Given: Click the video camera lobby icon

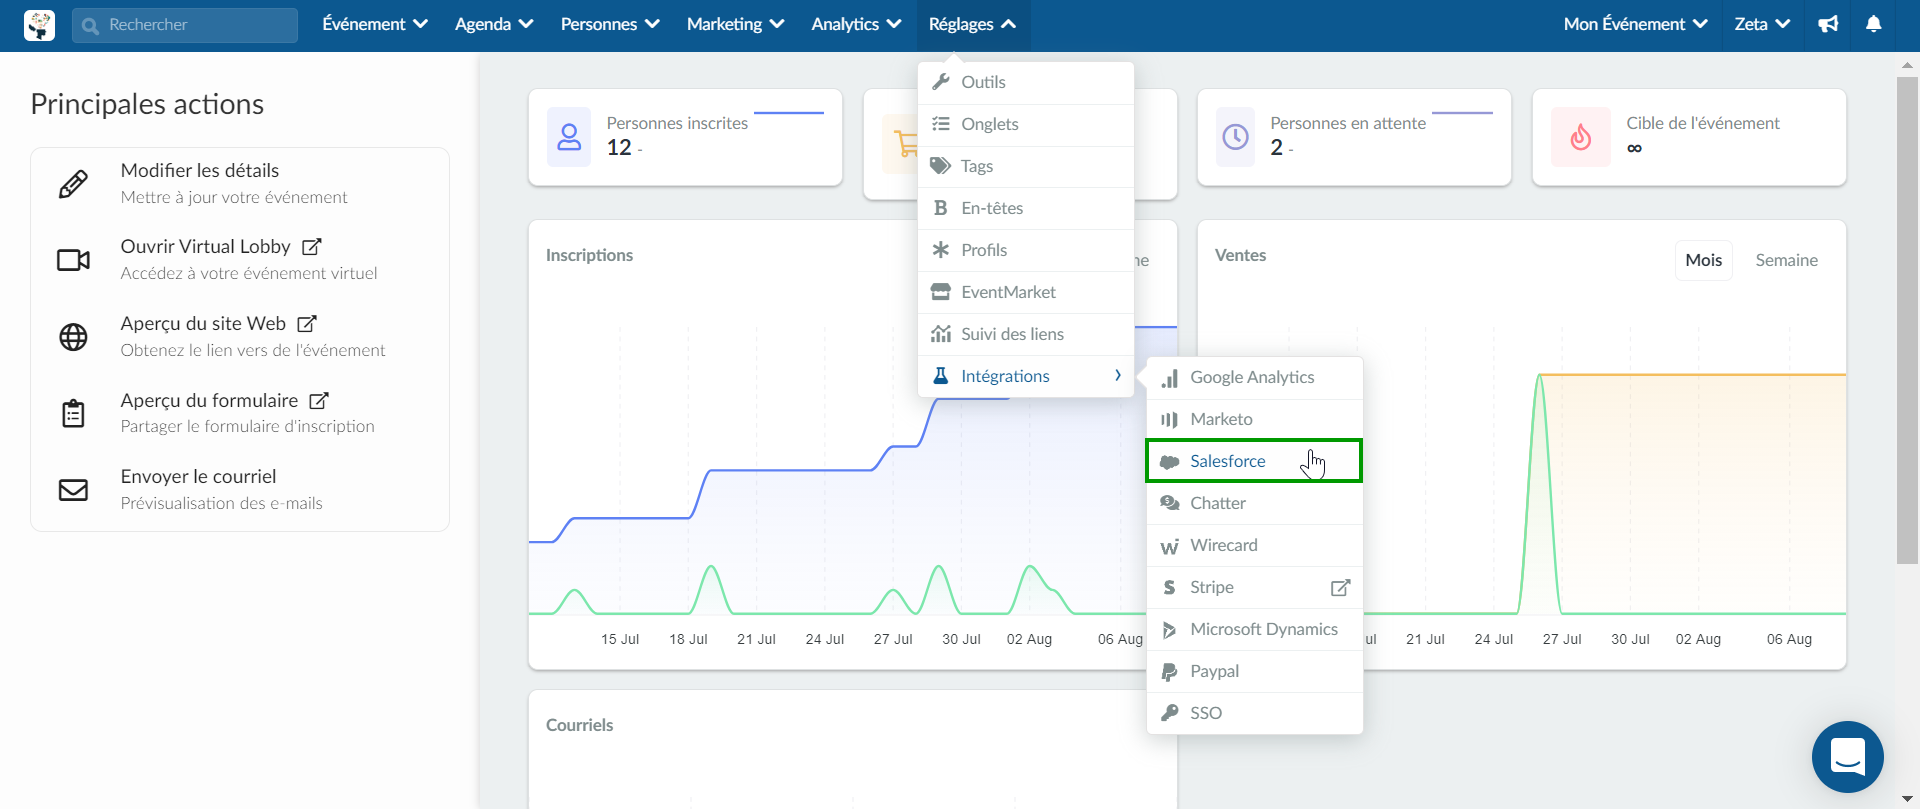Looking at the screenshot, I should point(73,260).
